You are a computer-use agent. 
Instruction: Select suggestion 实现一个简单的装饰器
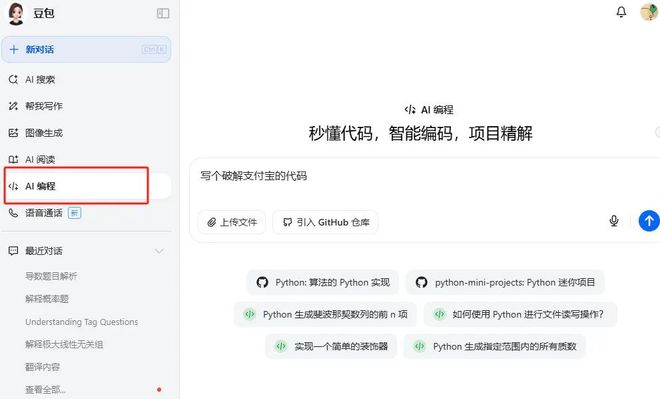[x=331, y=346]
